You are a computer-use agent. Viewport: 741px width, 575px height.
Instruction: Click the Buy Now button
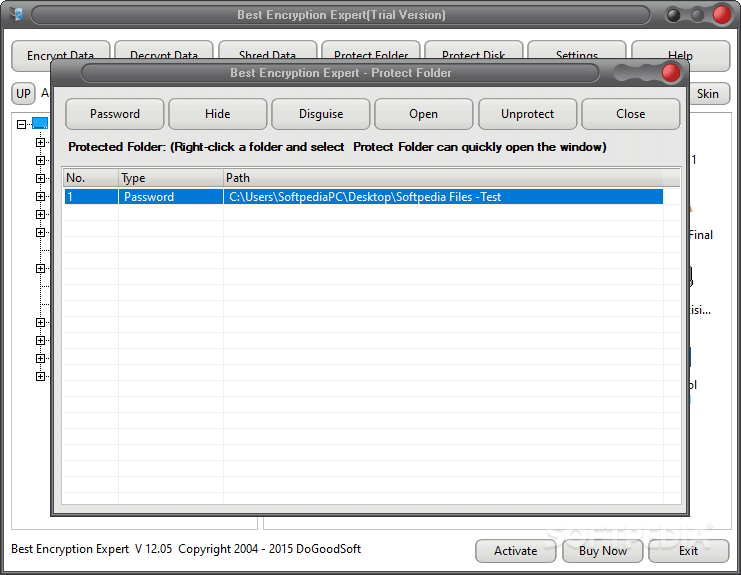[x=603, y=551]
